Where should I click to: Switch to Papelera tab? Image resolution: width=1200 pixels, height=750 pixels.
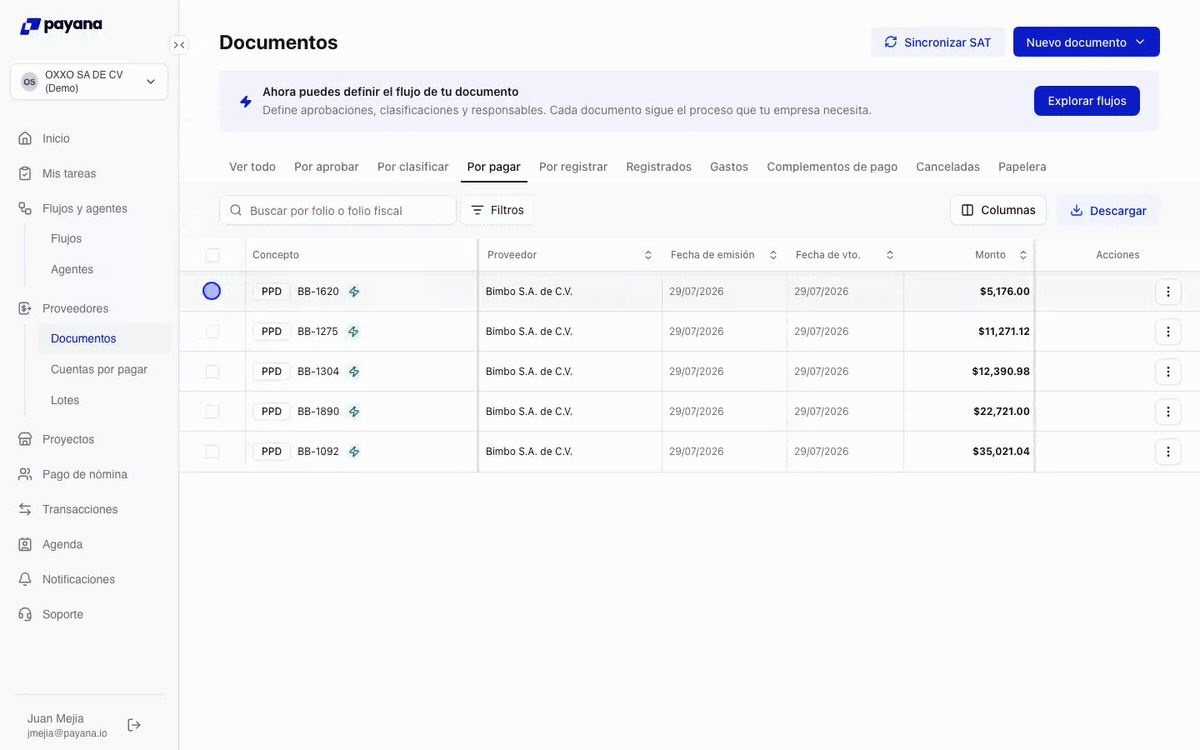(1022, 167)
